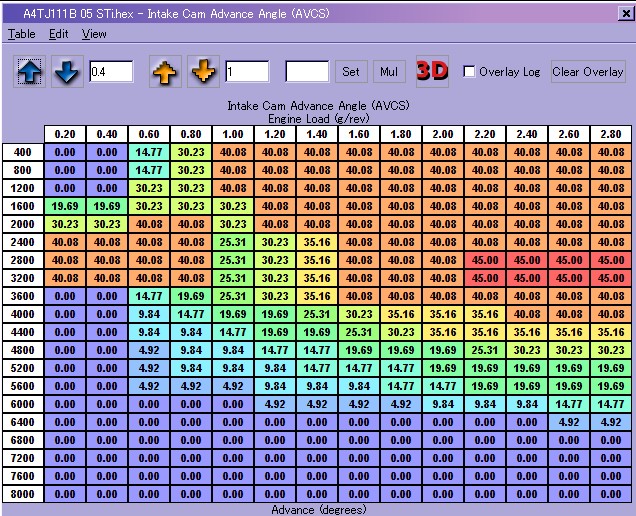This screenshot has width=636, height=516.
Task: Select the 1.60 engine load column header
Action: click(359, 134)
